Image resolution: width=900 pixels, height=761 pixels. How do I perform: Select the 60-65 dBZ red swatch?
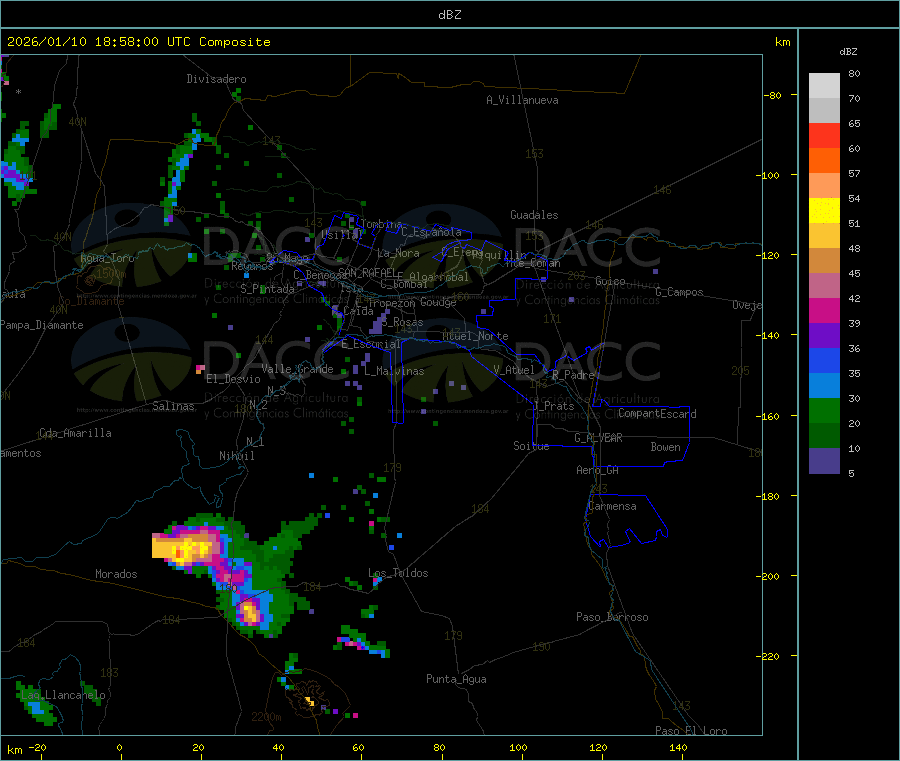point(824,135)
